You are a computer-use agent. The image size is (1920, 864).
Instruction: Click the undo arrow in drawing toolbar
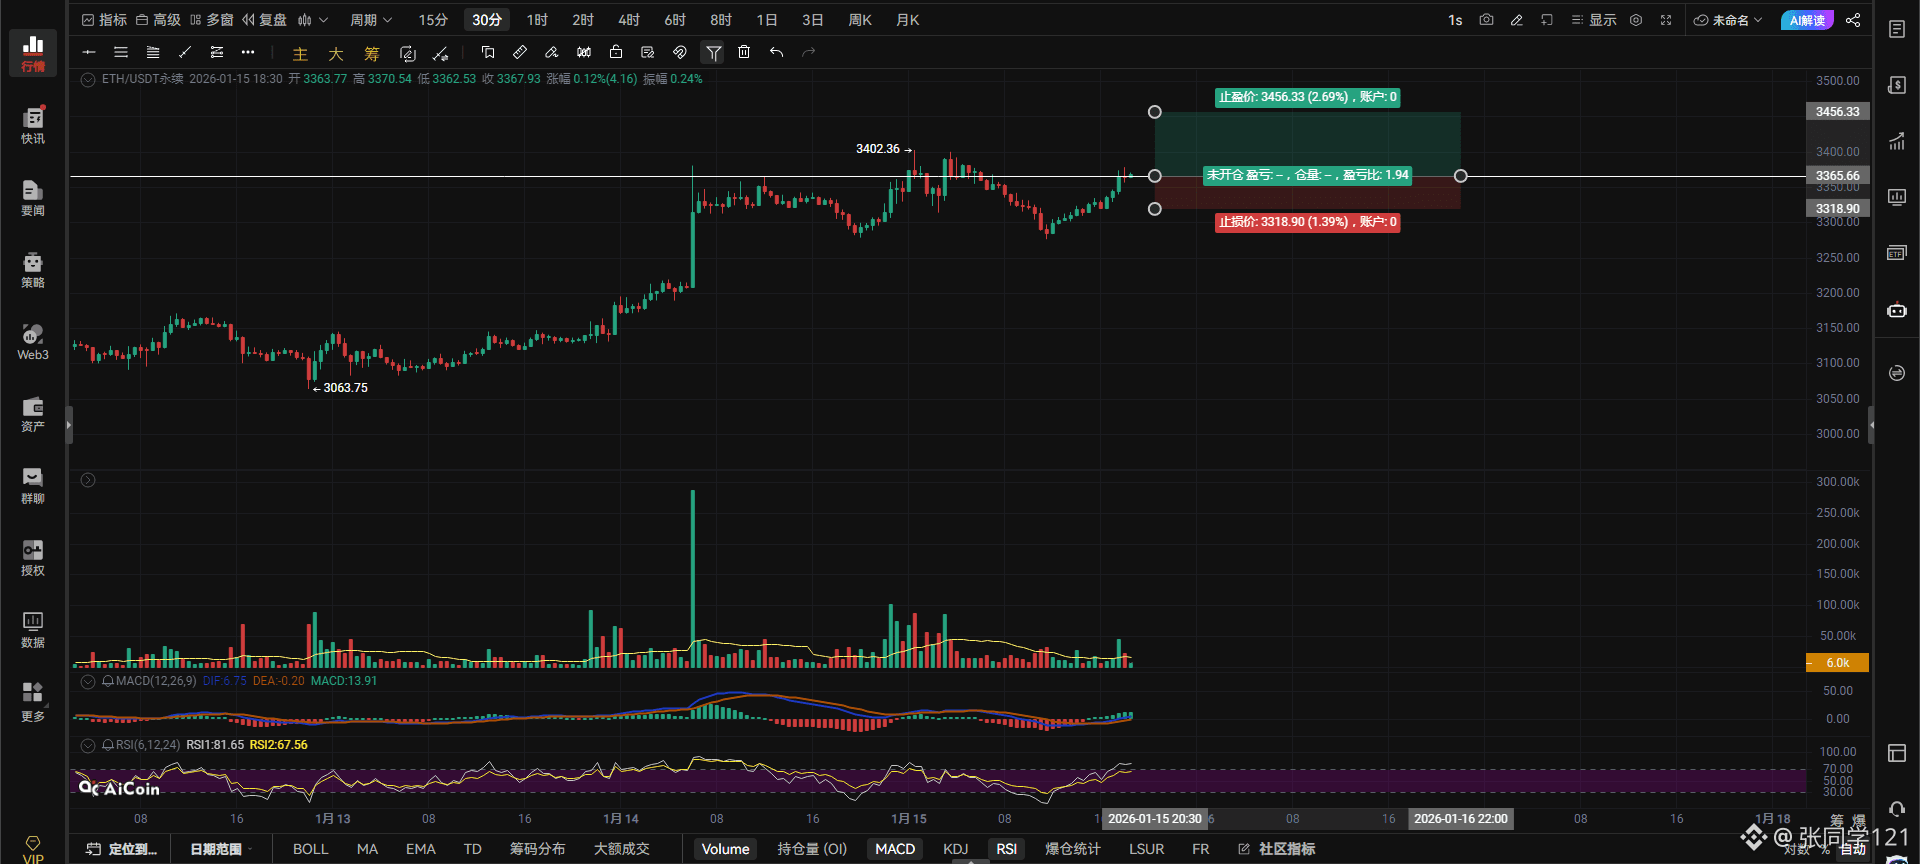(x=776, y=52)
